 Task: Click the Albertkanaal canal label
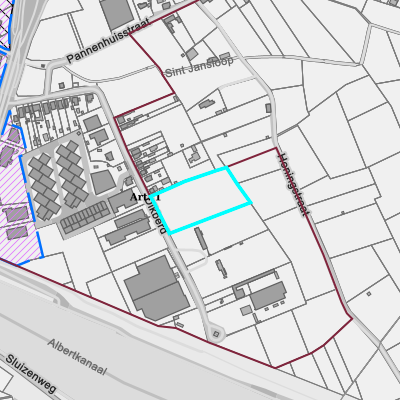click(x=77, y=357)
